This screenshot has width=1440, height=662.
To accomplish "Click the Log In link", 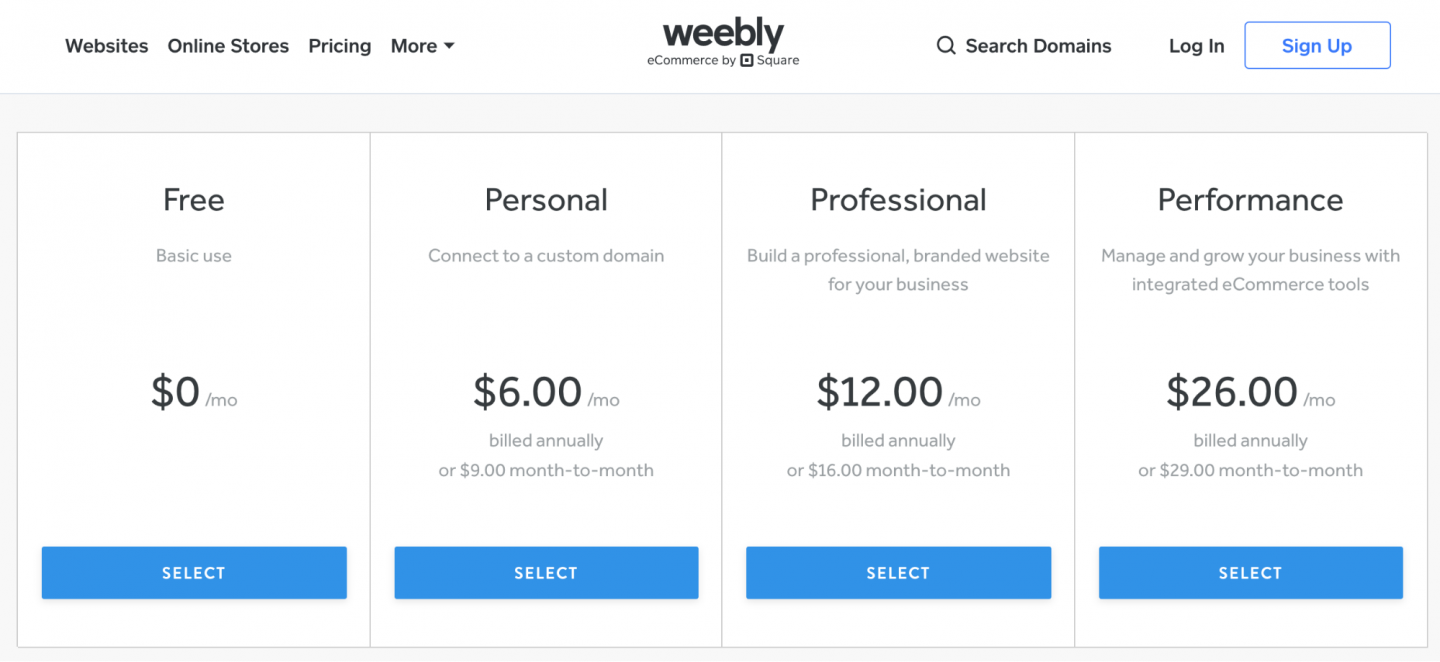I will tap(1196, 46).
